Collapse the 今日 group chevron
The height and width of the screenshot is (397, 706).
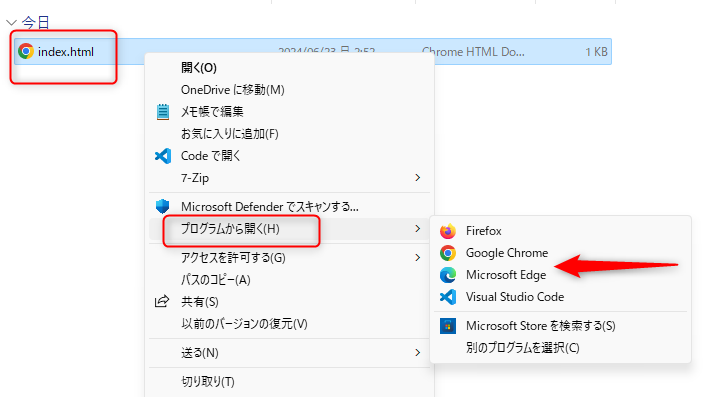click(11, 22)
